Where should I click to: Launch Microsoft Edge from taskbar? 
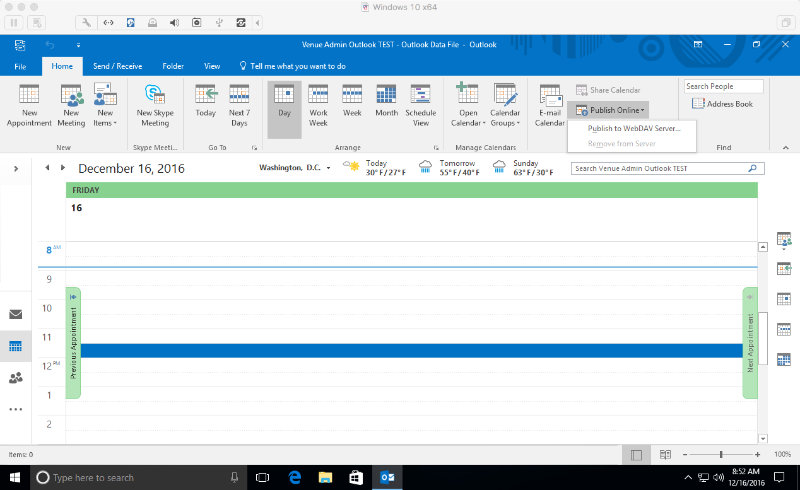(294, 478)
